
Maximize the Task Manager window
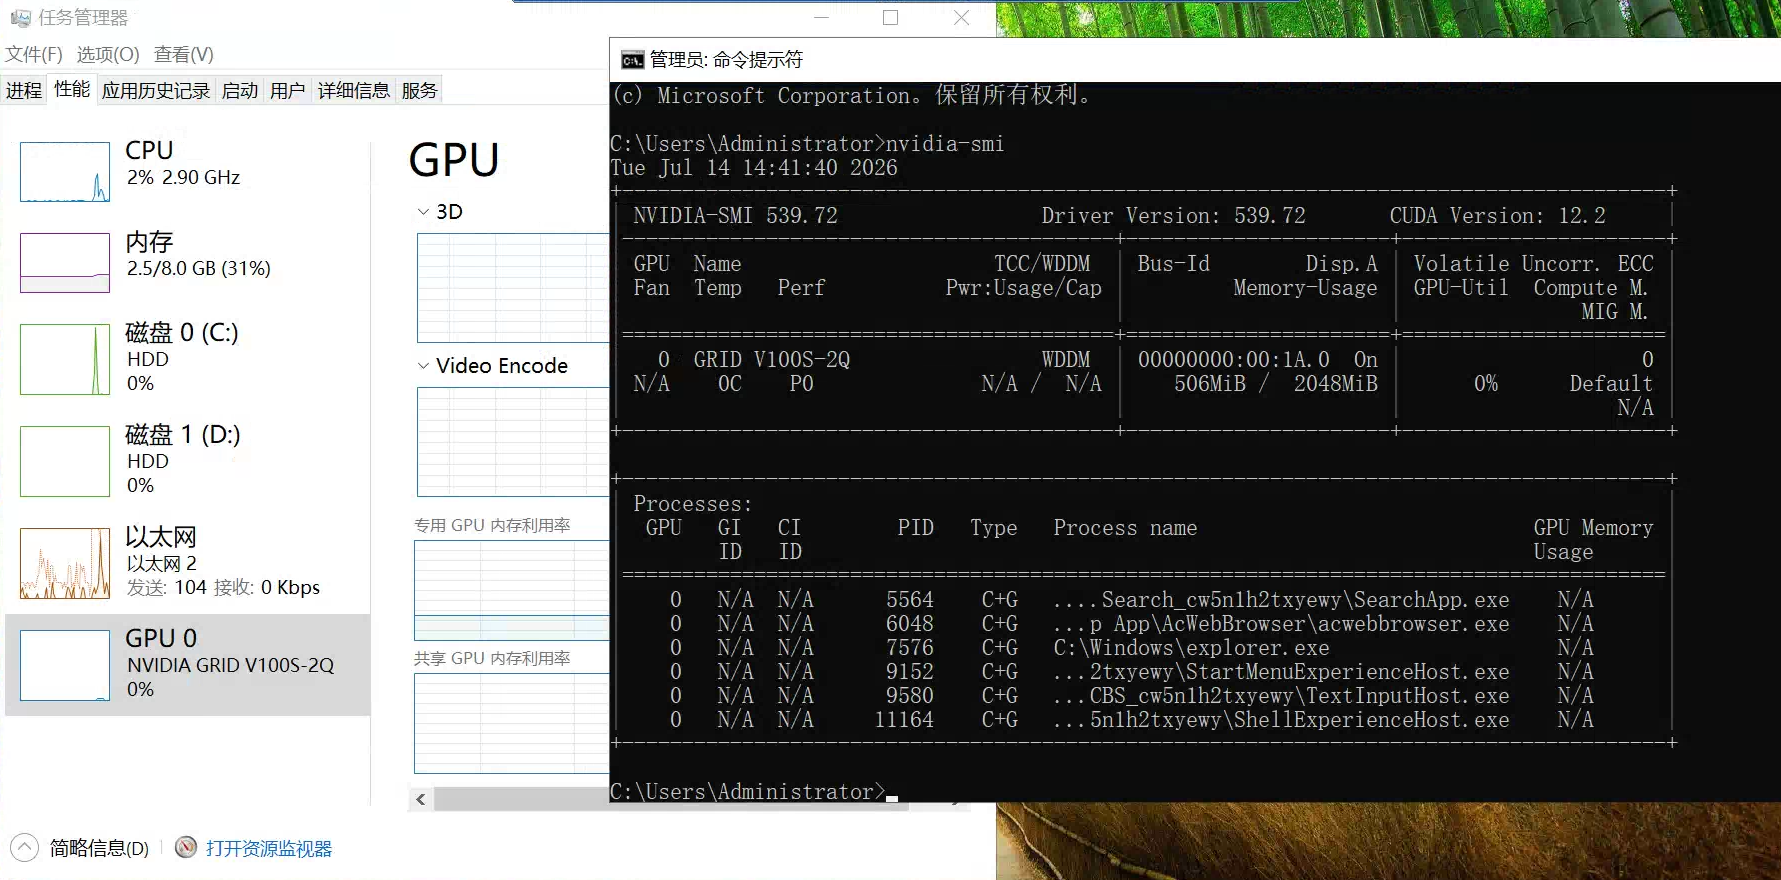click(890, 18)
